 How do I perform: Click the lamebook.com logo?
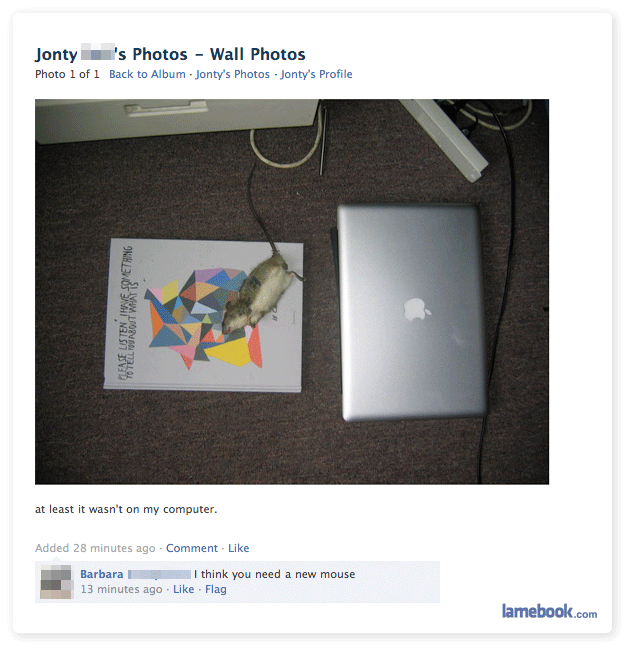tap(549, 612)
